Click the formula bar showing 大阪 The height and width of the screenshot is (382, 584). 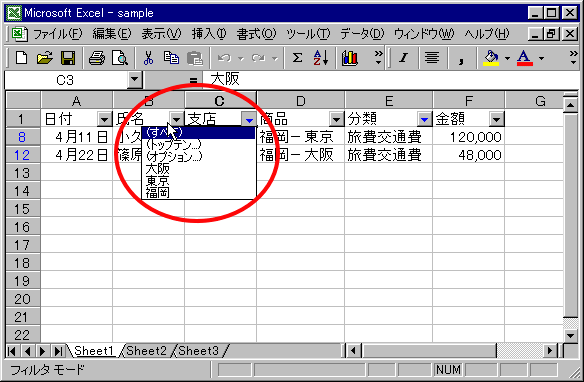click(x=391, y=79)
